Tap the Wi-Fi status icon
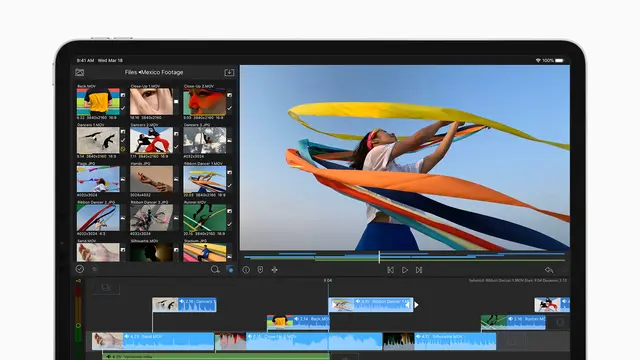The width and height of the screenshot is (640, 360). 538,60
